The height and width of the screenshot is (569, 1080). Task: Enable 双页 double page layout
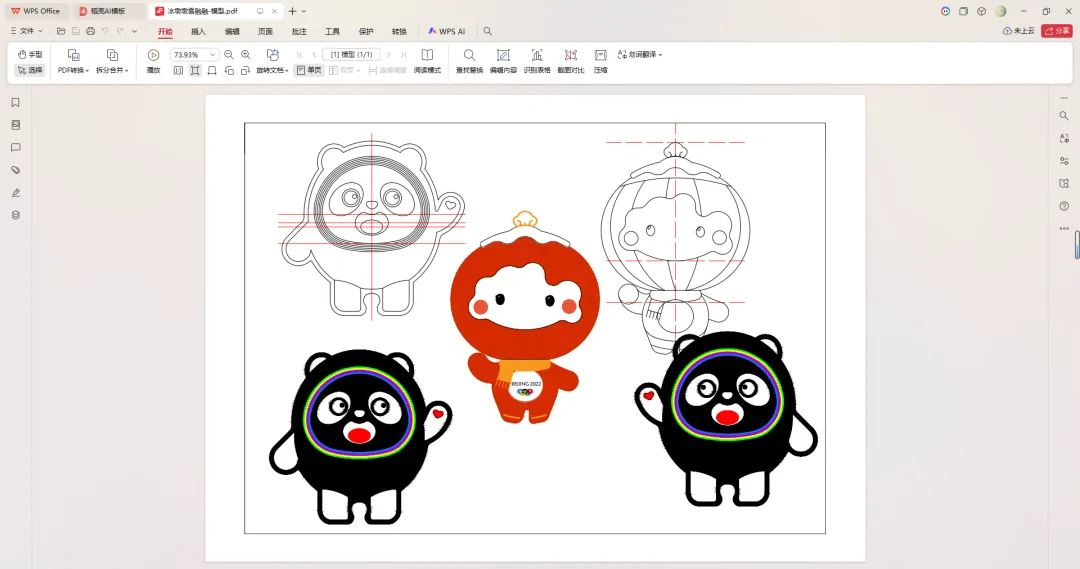344,70
